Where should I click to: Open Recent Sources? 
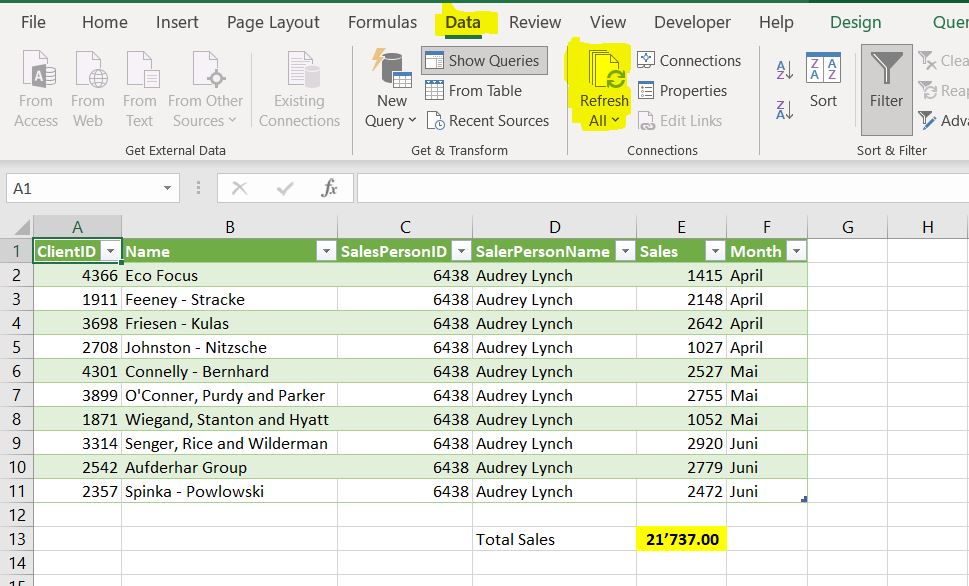487,121
